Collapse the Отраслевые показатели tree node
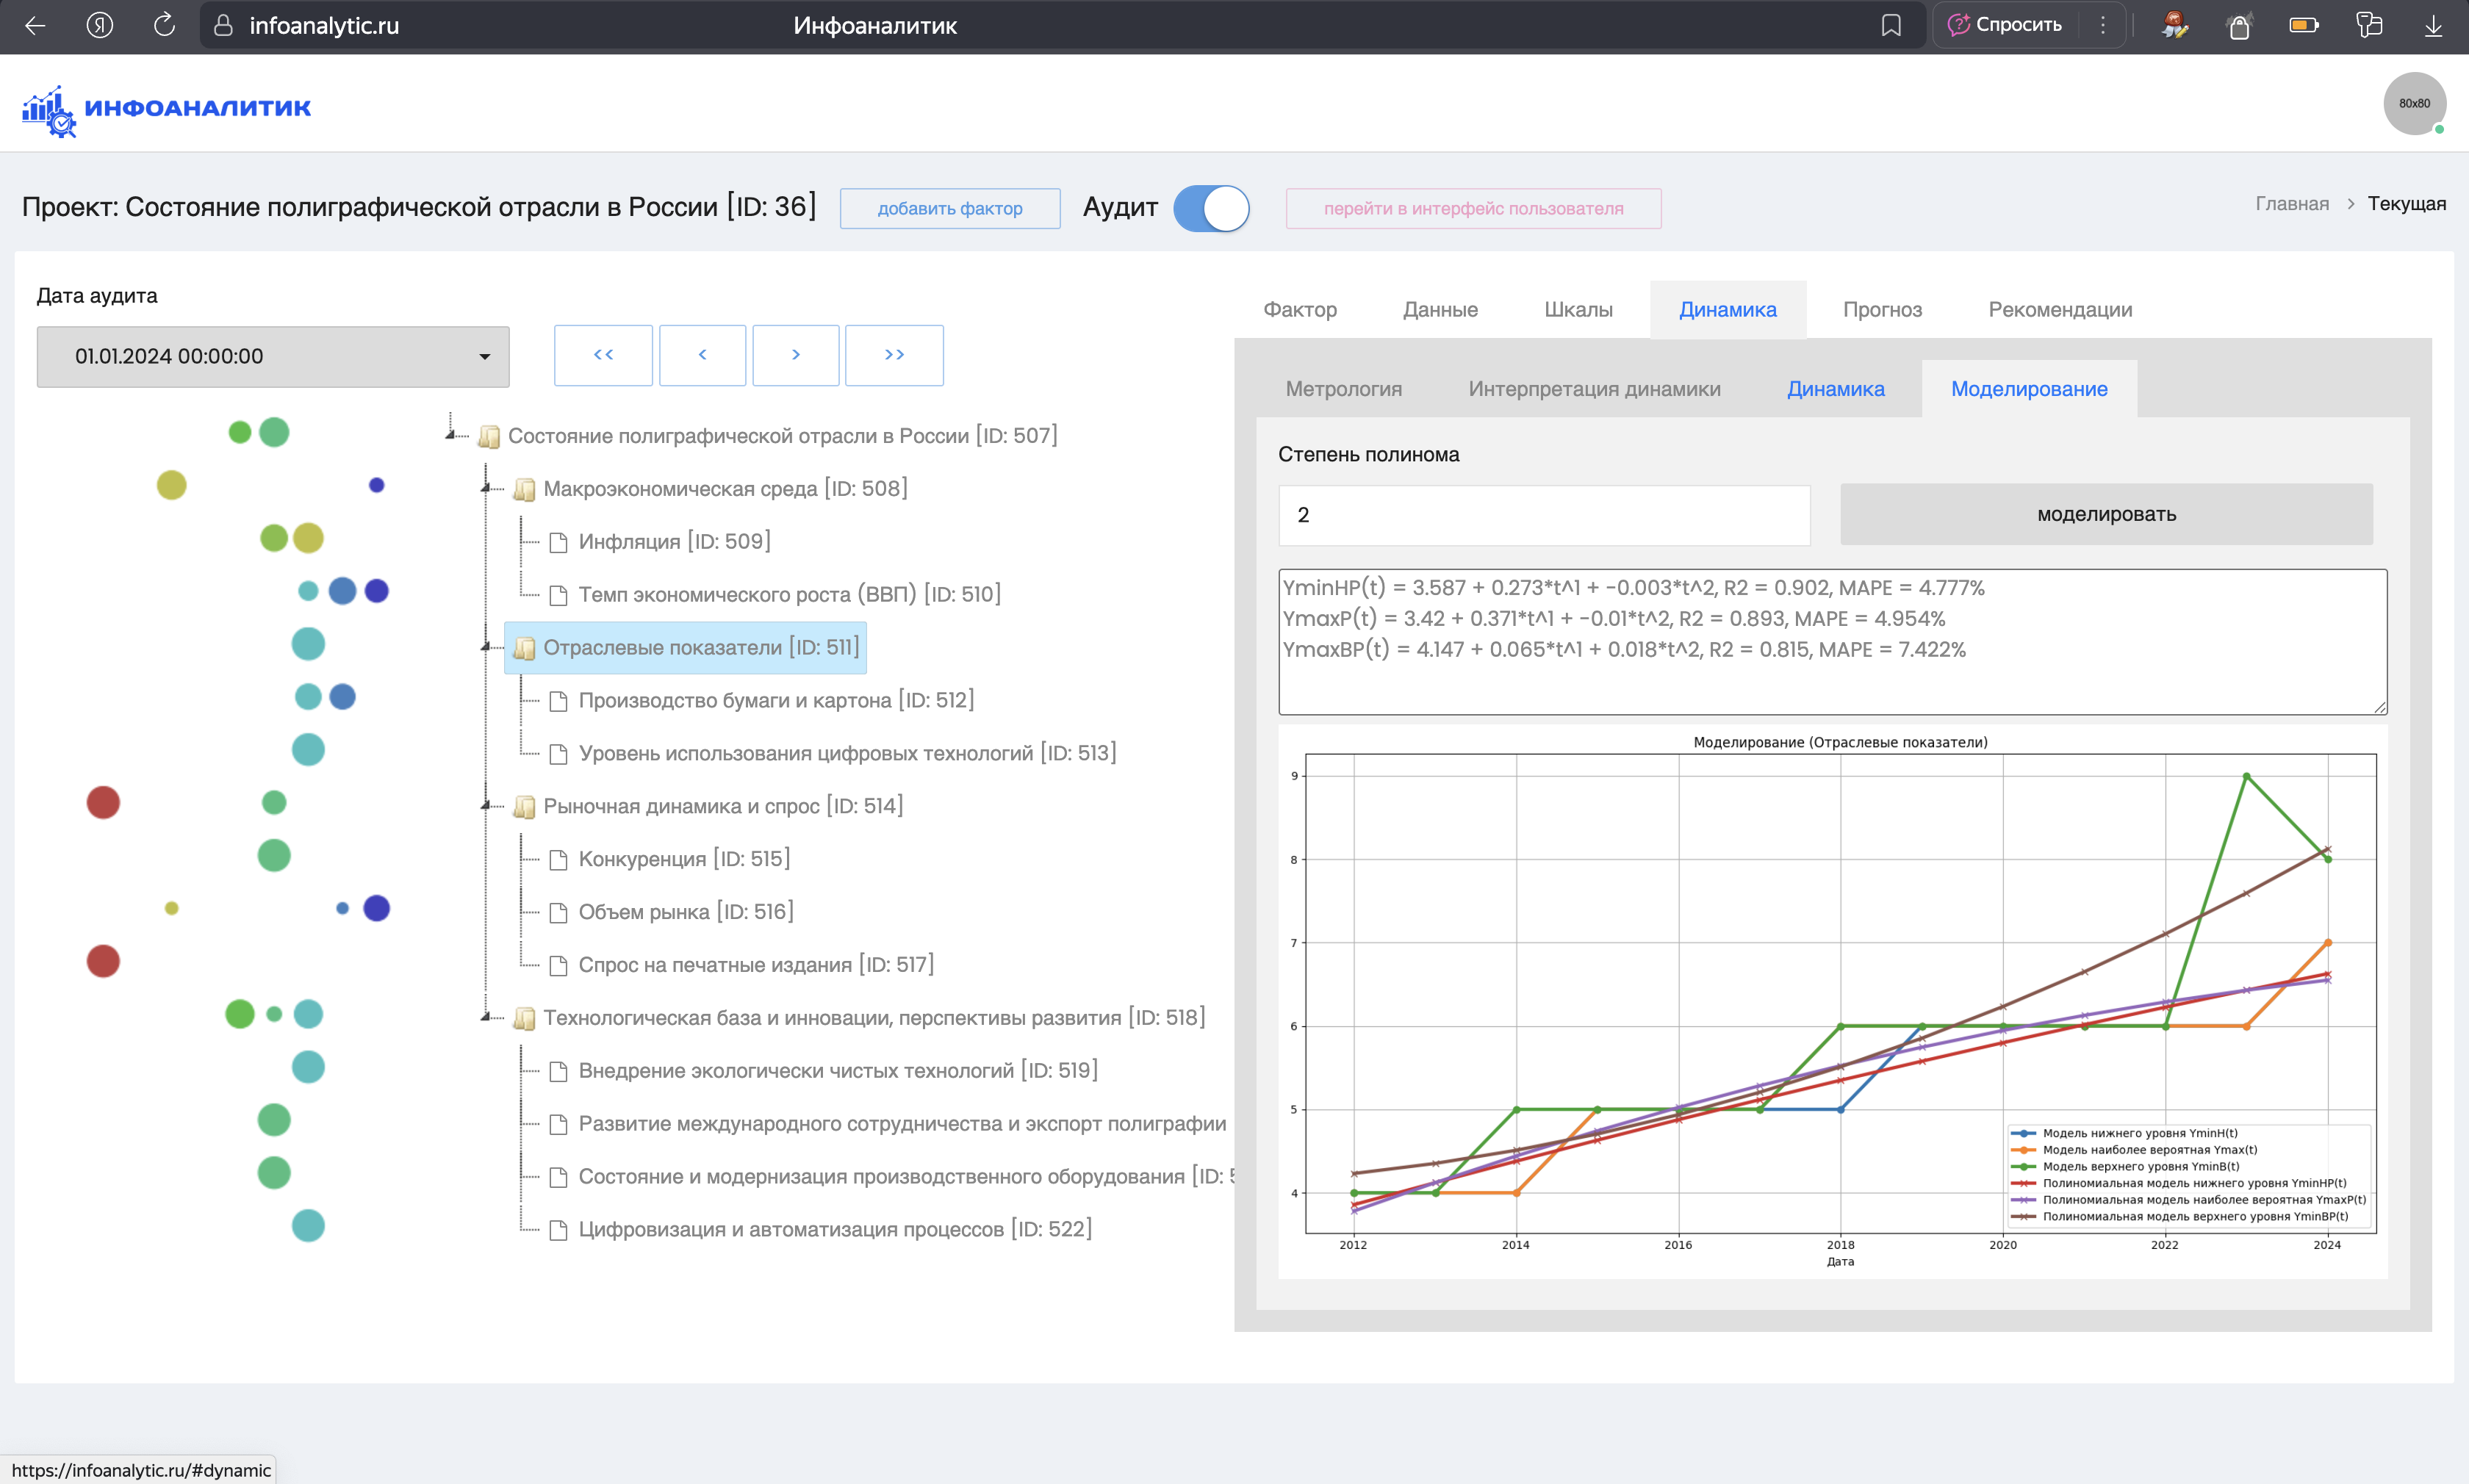The height and width of the screenshot is (1484, 2469). coord(486,647)
